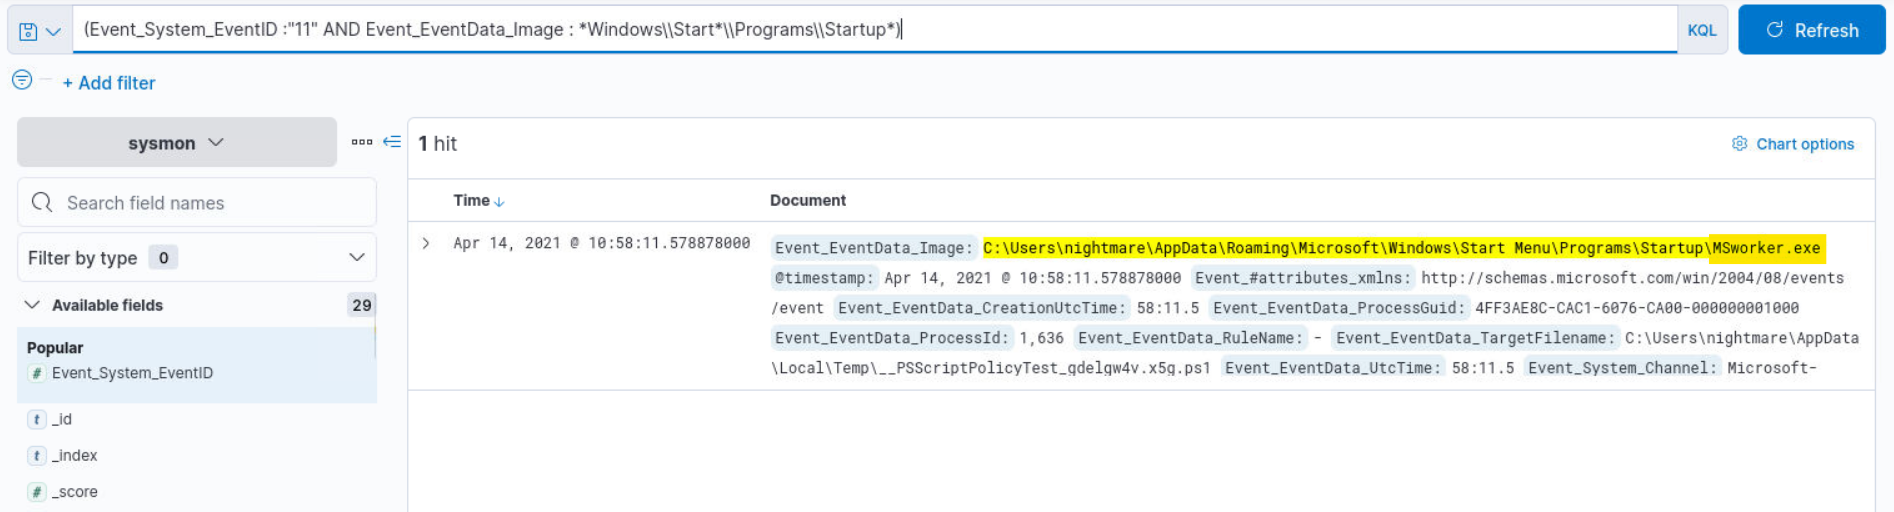Select the _index field in list

coord(75,455)
